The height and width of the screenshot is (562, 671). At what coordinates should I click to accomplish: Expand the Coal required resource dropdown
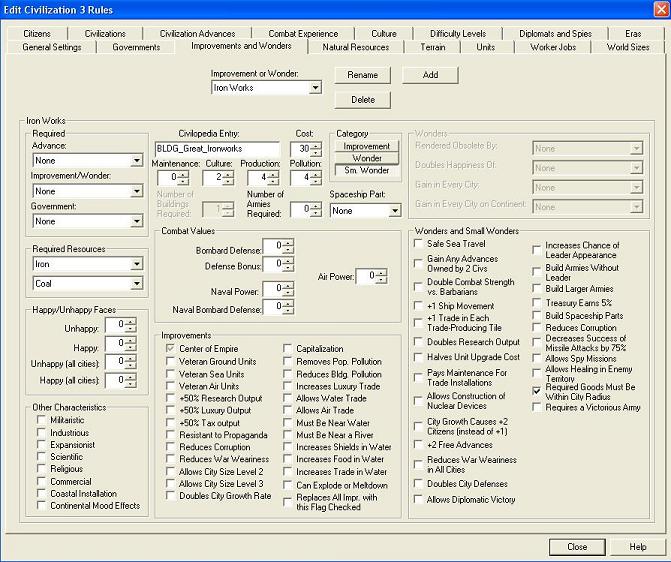pos(135,283)
